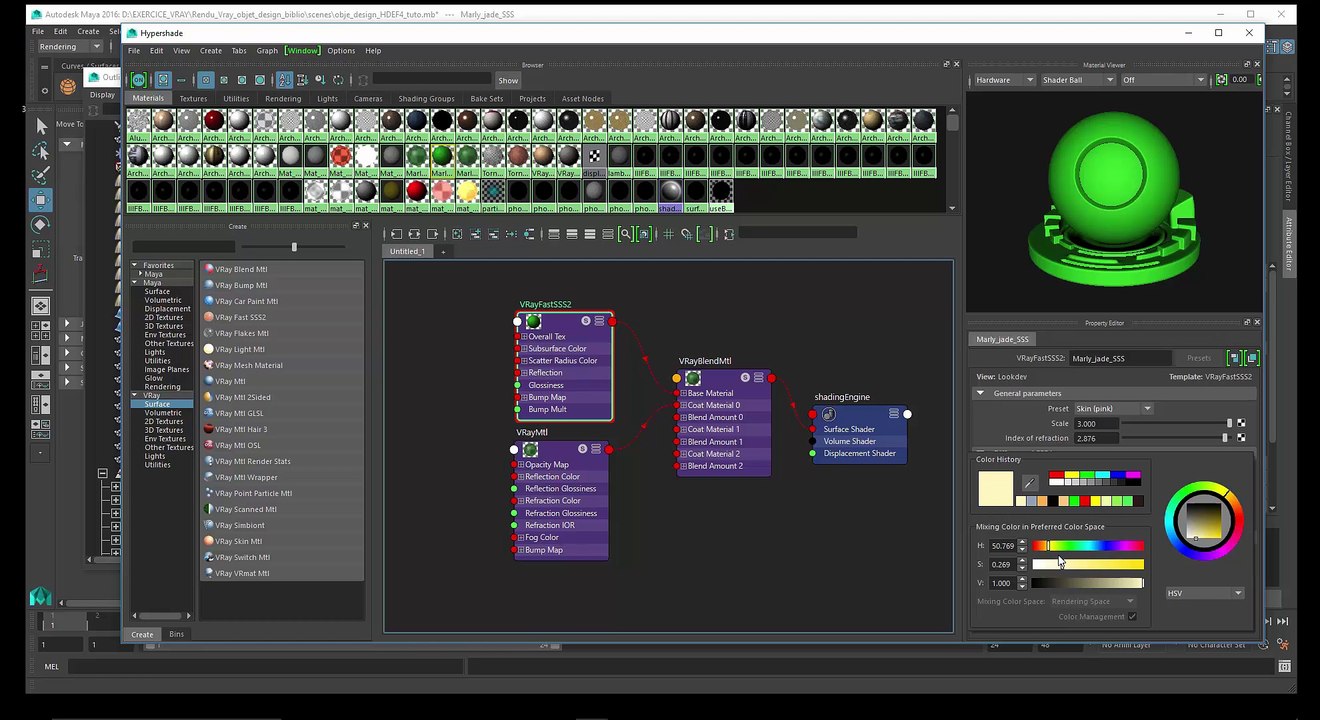Image resolution: width=1320 pixels, height=720 pixels.
Task: Open the Preset dropdown showing Skin (pink)
Action: (x=1113, y=408)
